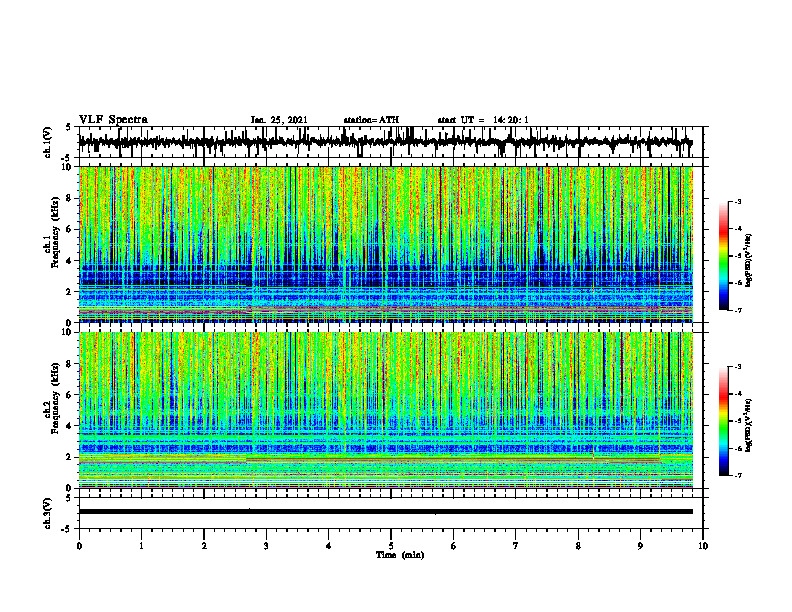
Task: Click the time axis tick label "1"
Action: click(x=141, y=546)
